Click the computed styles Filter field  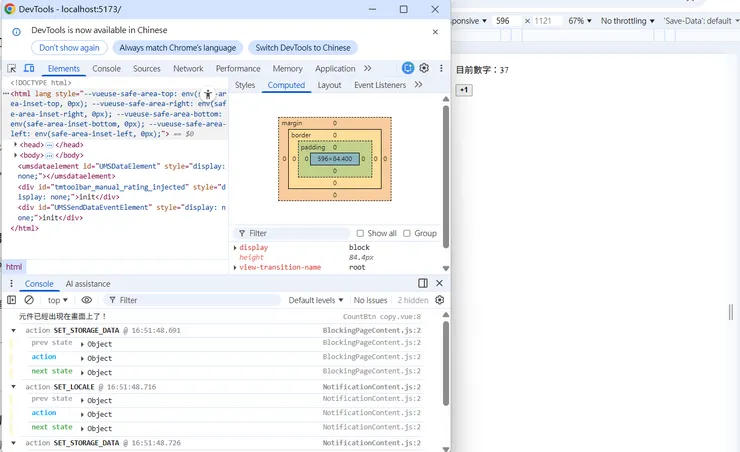click(290, 233)
